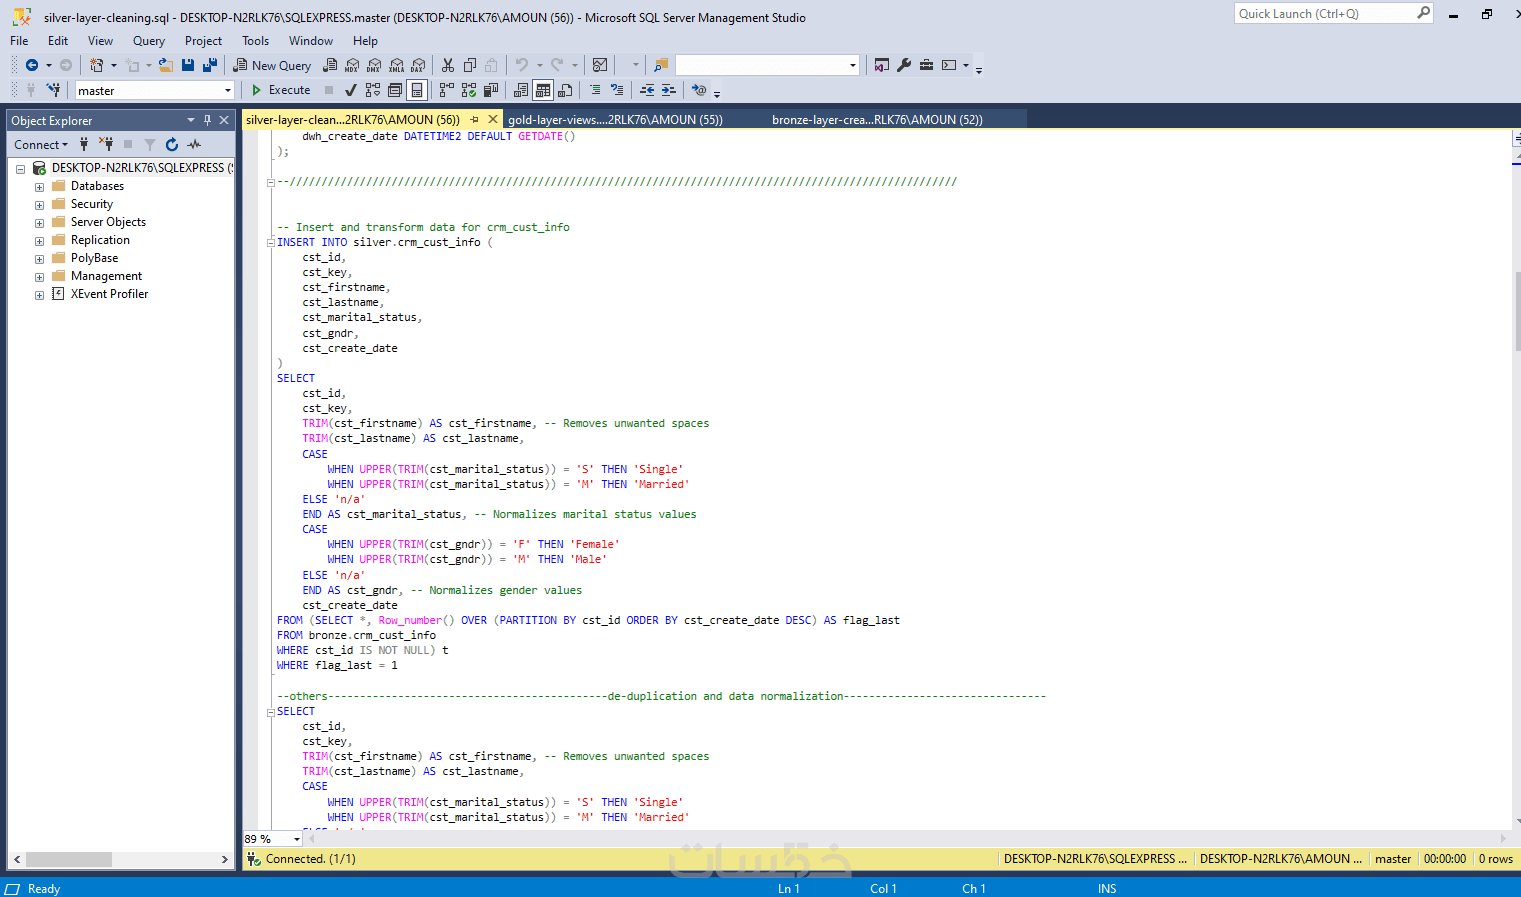Display Estimated Execution Plan icon

point(373,90)
